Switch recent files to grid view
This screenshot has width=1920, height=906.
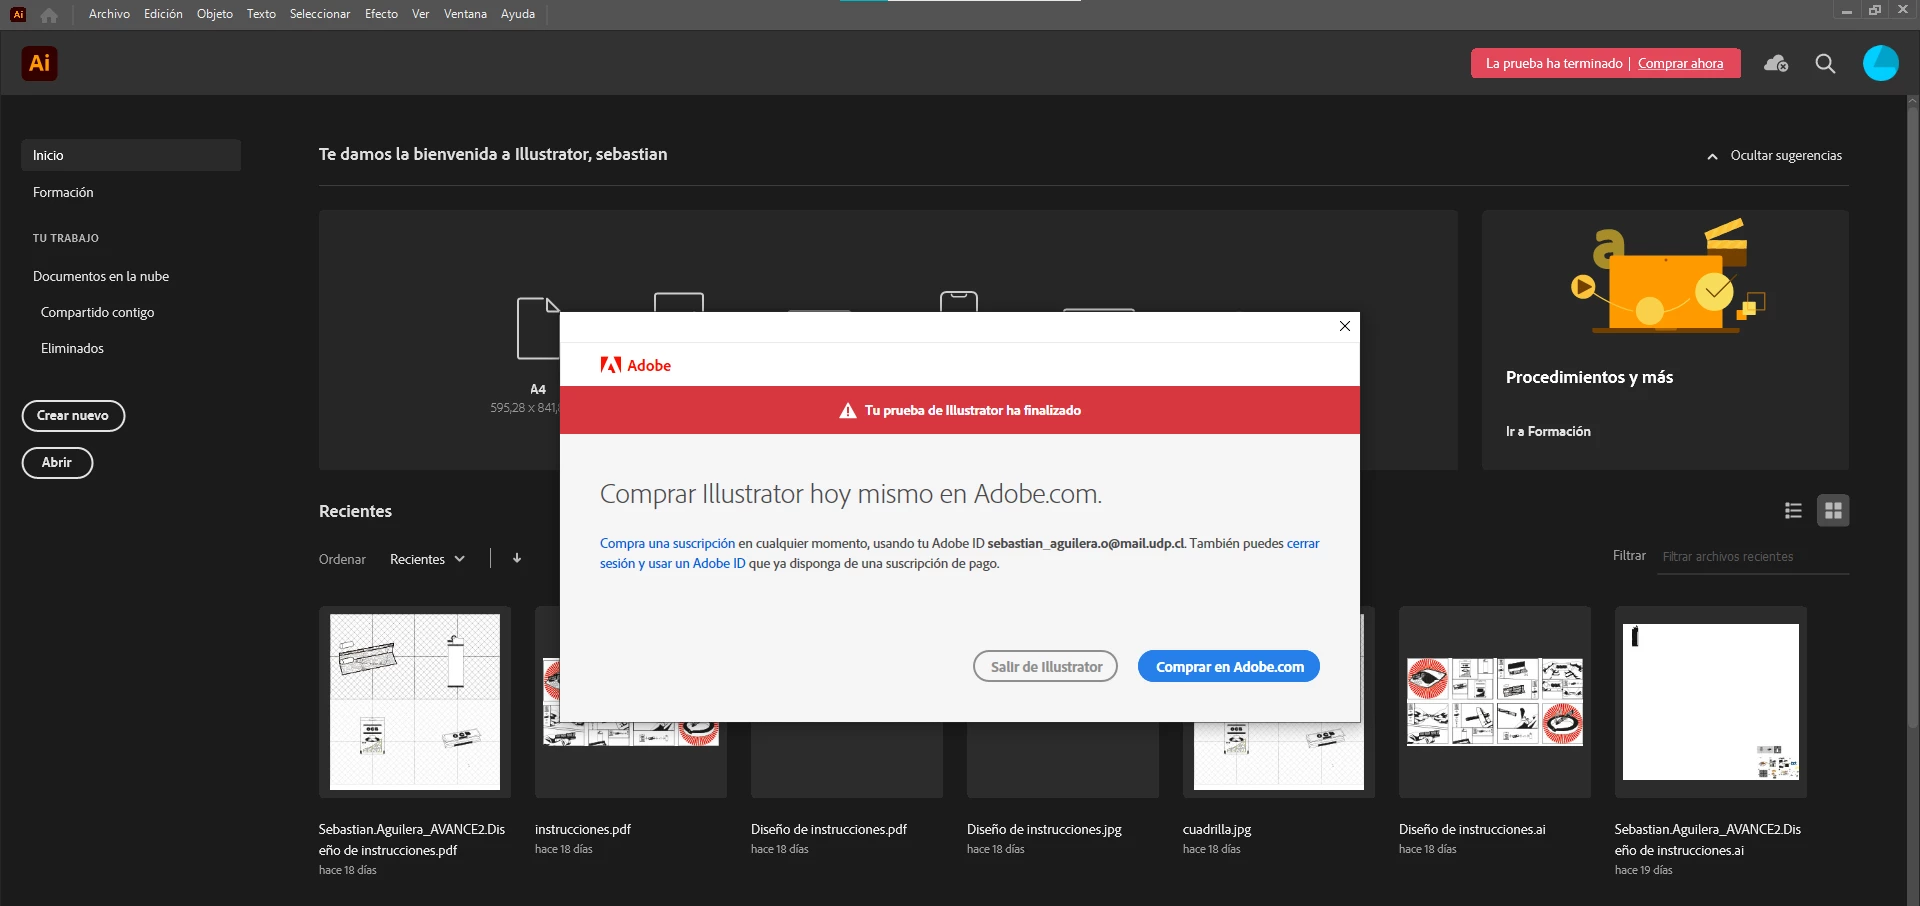(1833, 511)
